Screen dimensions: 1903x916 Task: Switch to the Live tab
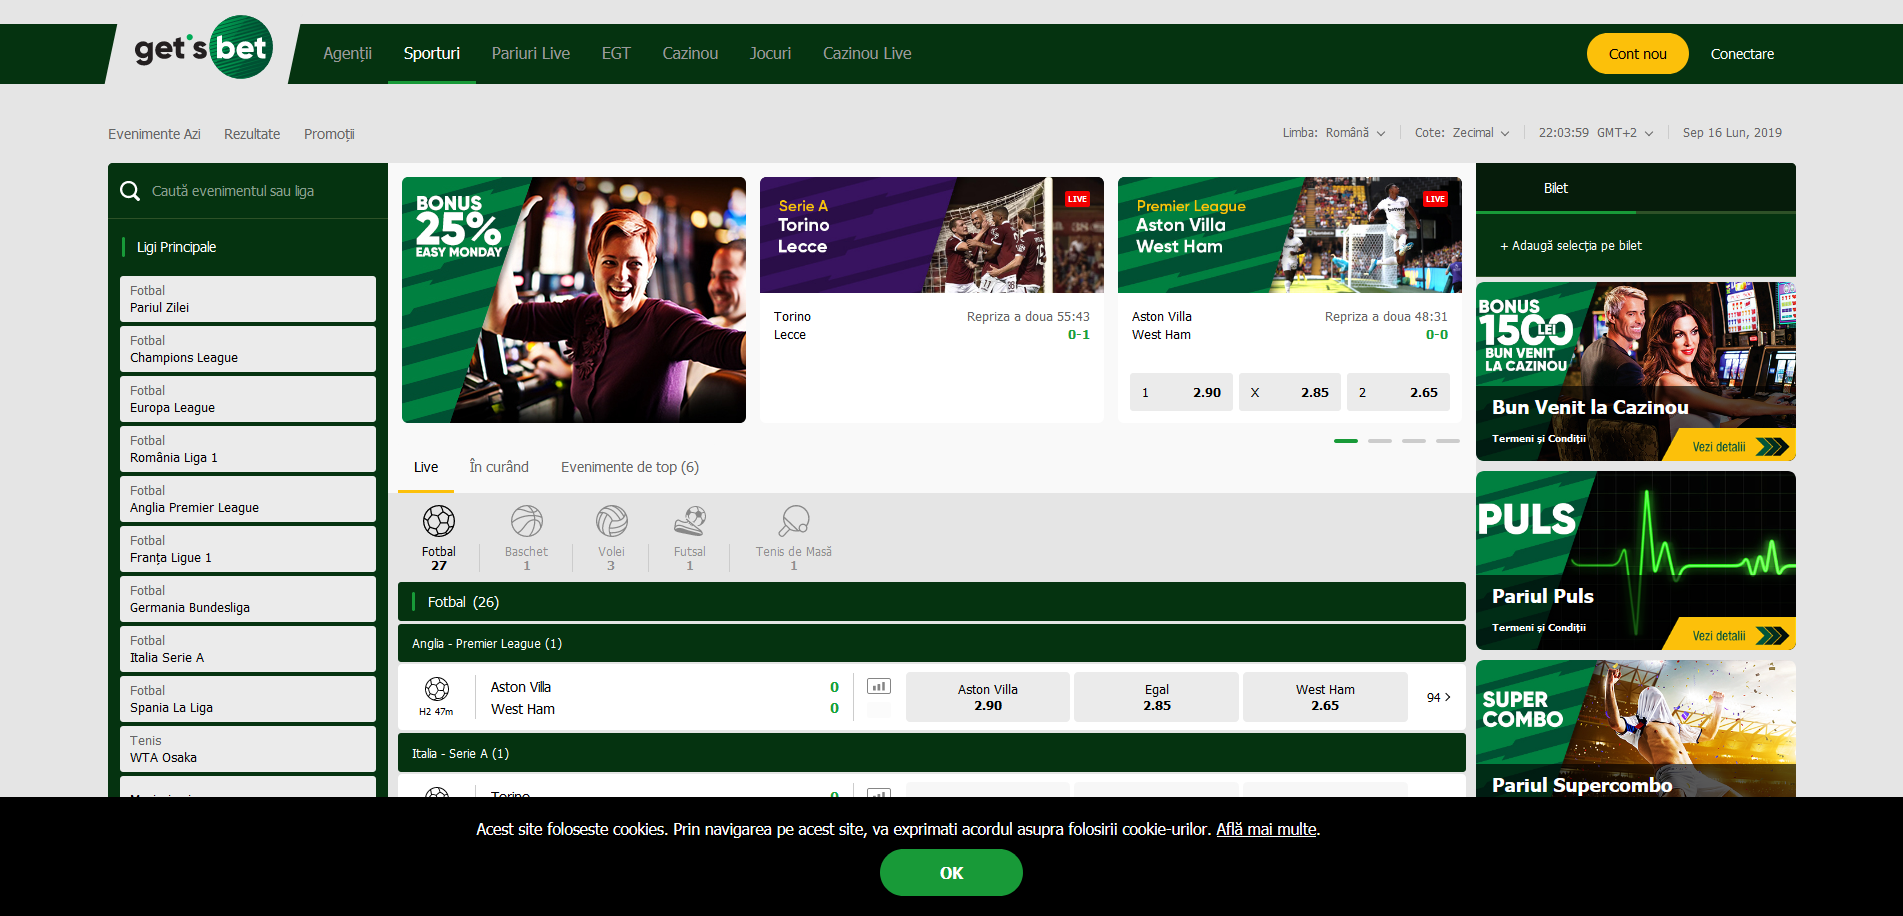tap(426, 467)
